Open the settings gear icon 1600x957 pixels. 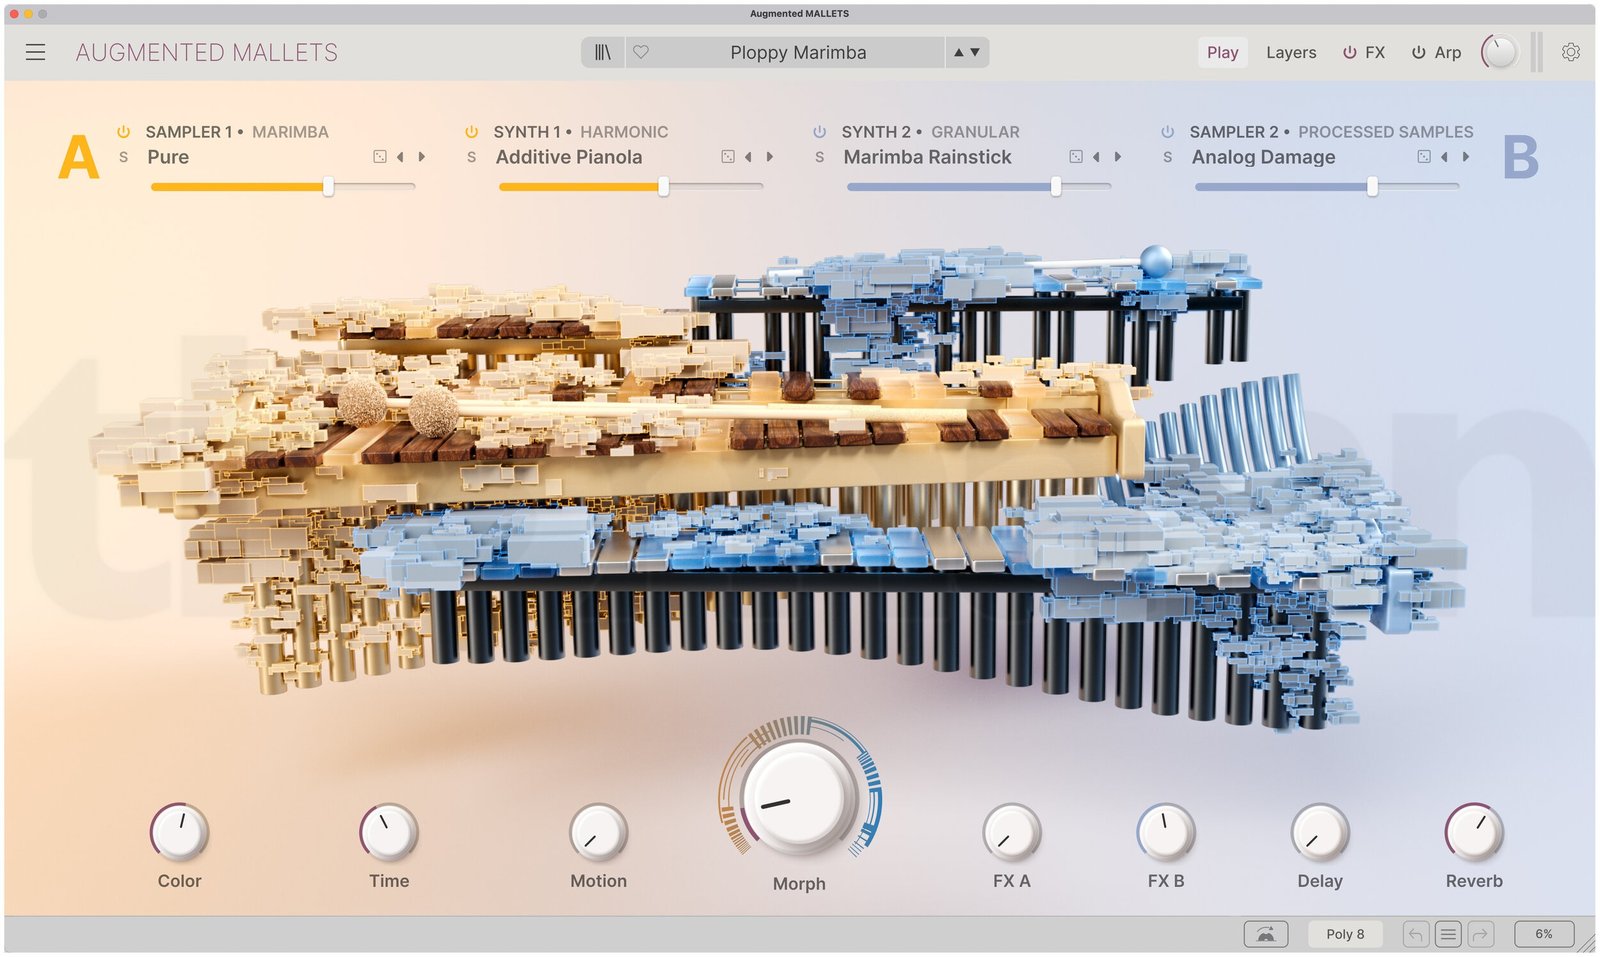[x=1571, y=52]
